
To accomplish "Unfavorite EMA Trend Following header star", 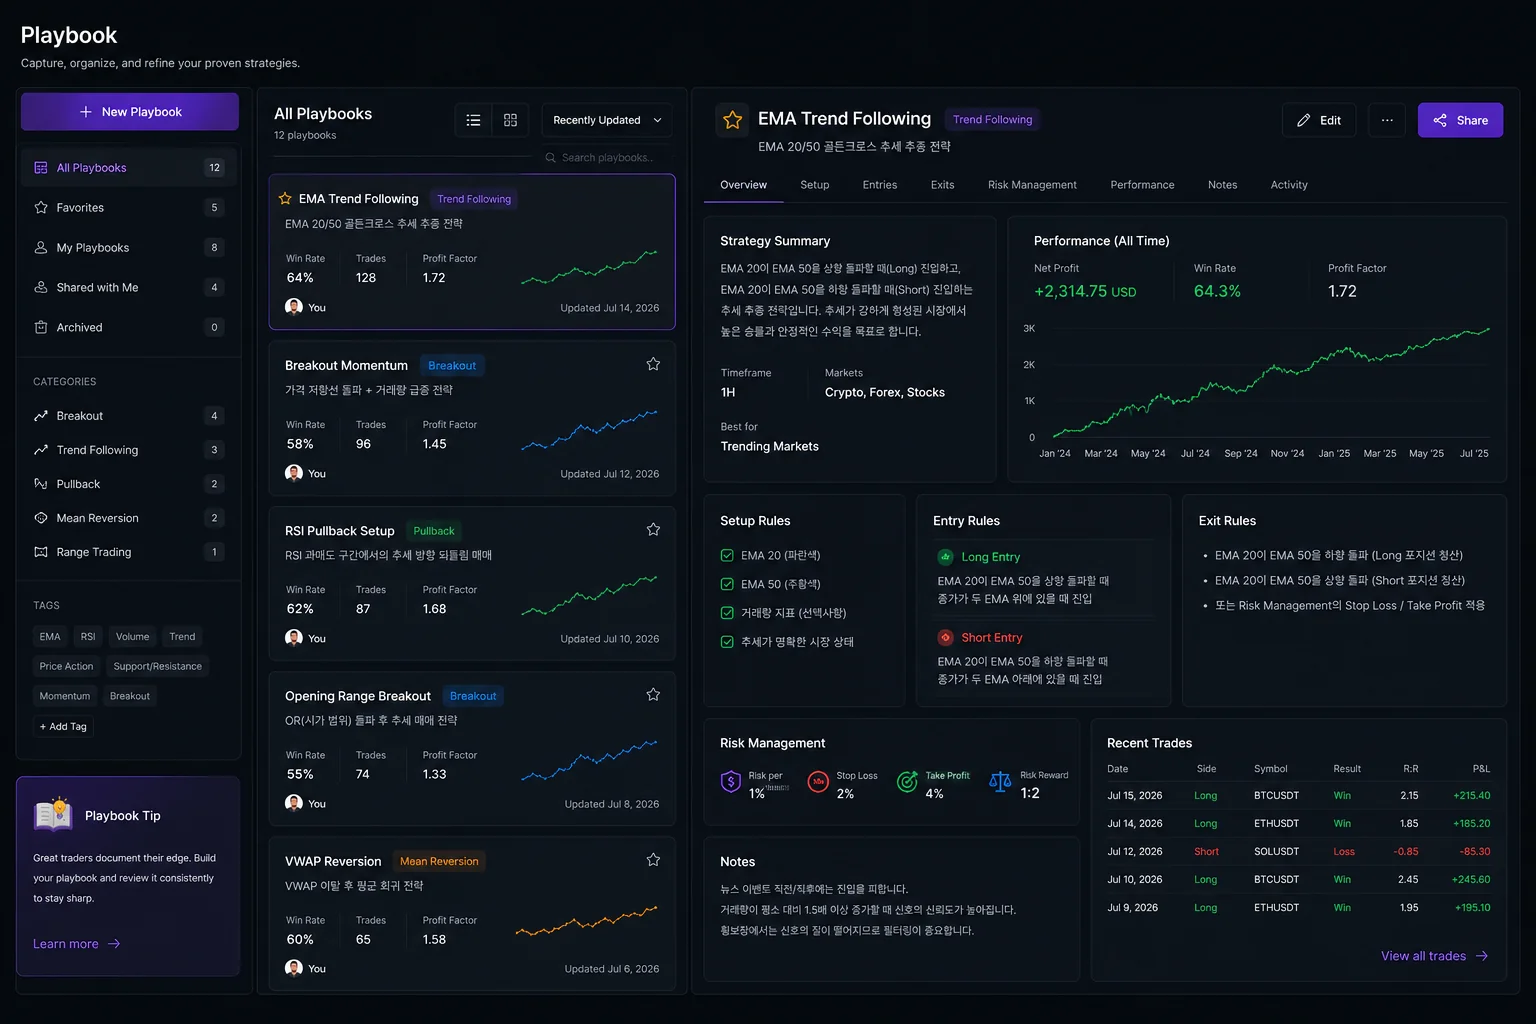I will [732, 120].
